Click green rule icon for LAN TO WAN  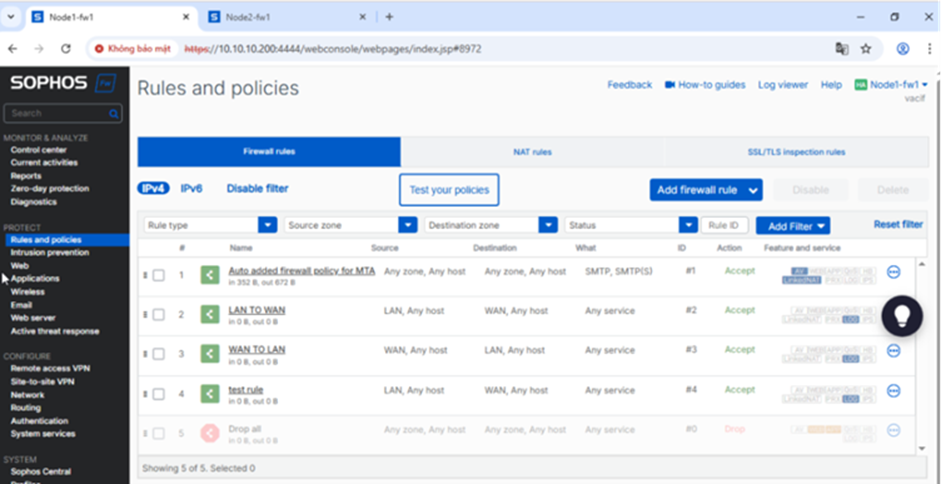(210, 315)
